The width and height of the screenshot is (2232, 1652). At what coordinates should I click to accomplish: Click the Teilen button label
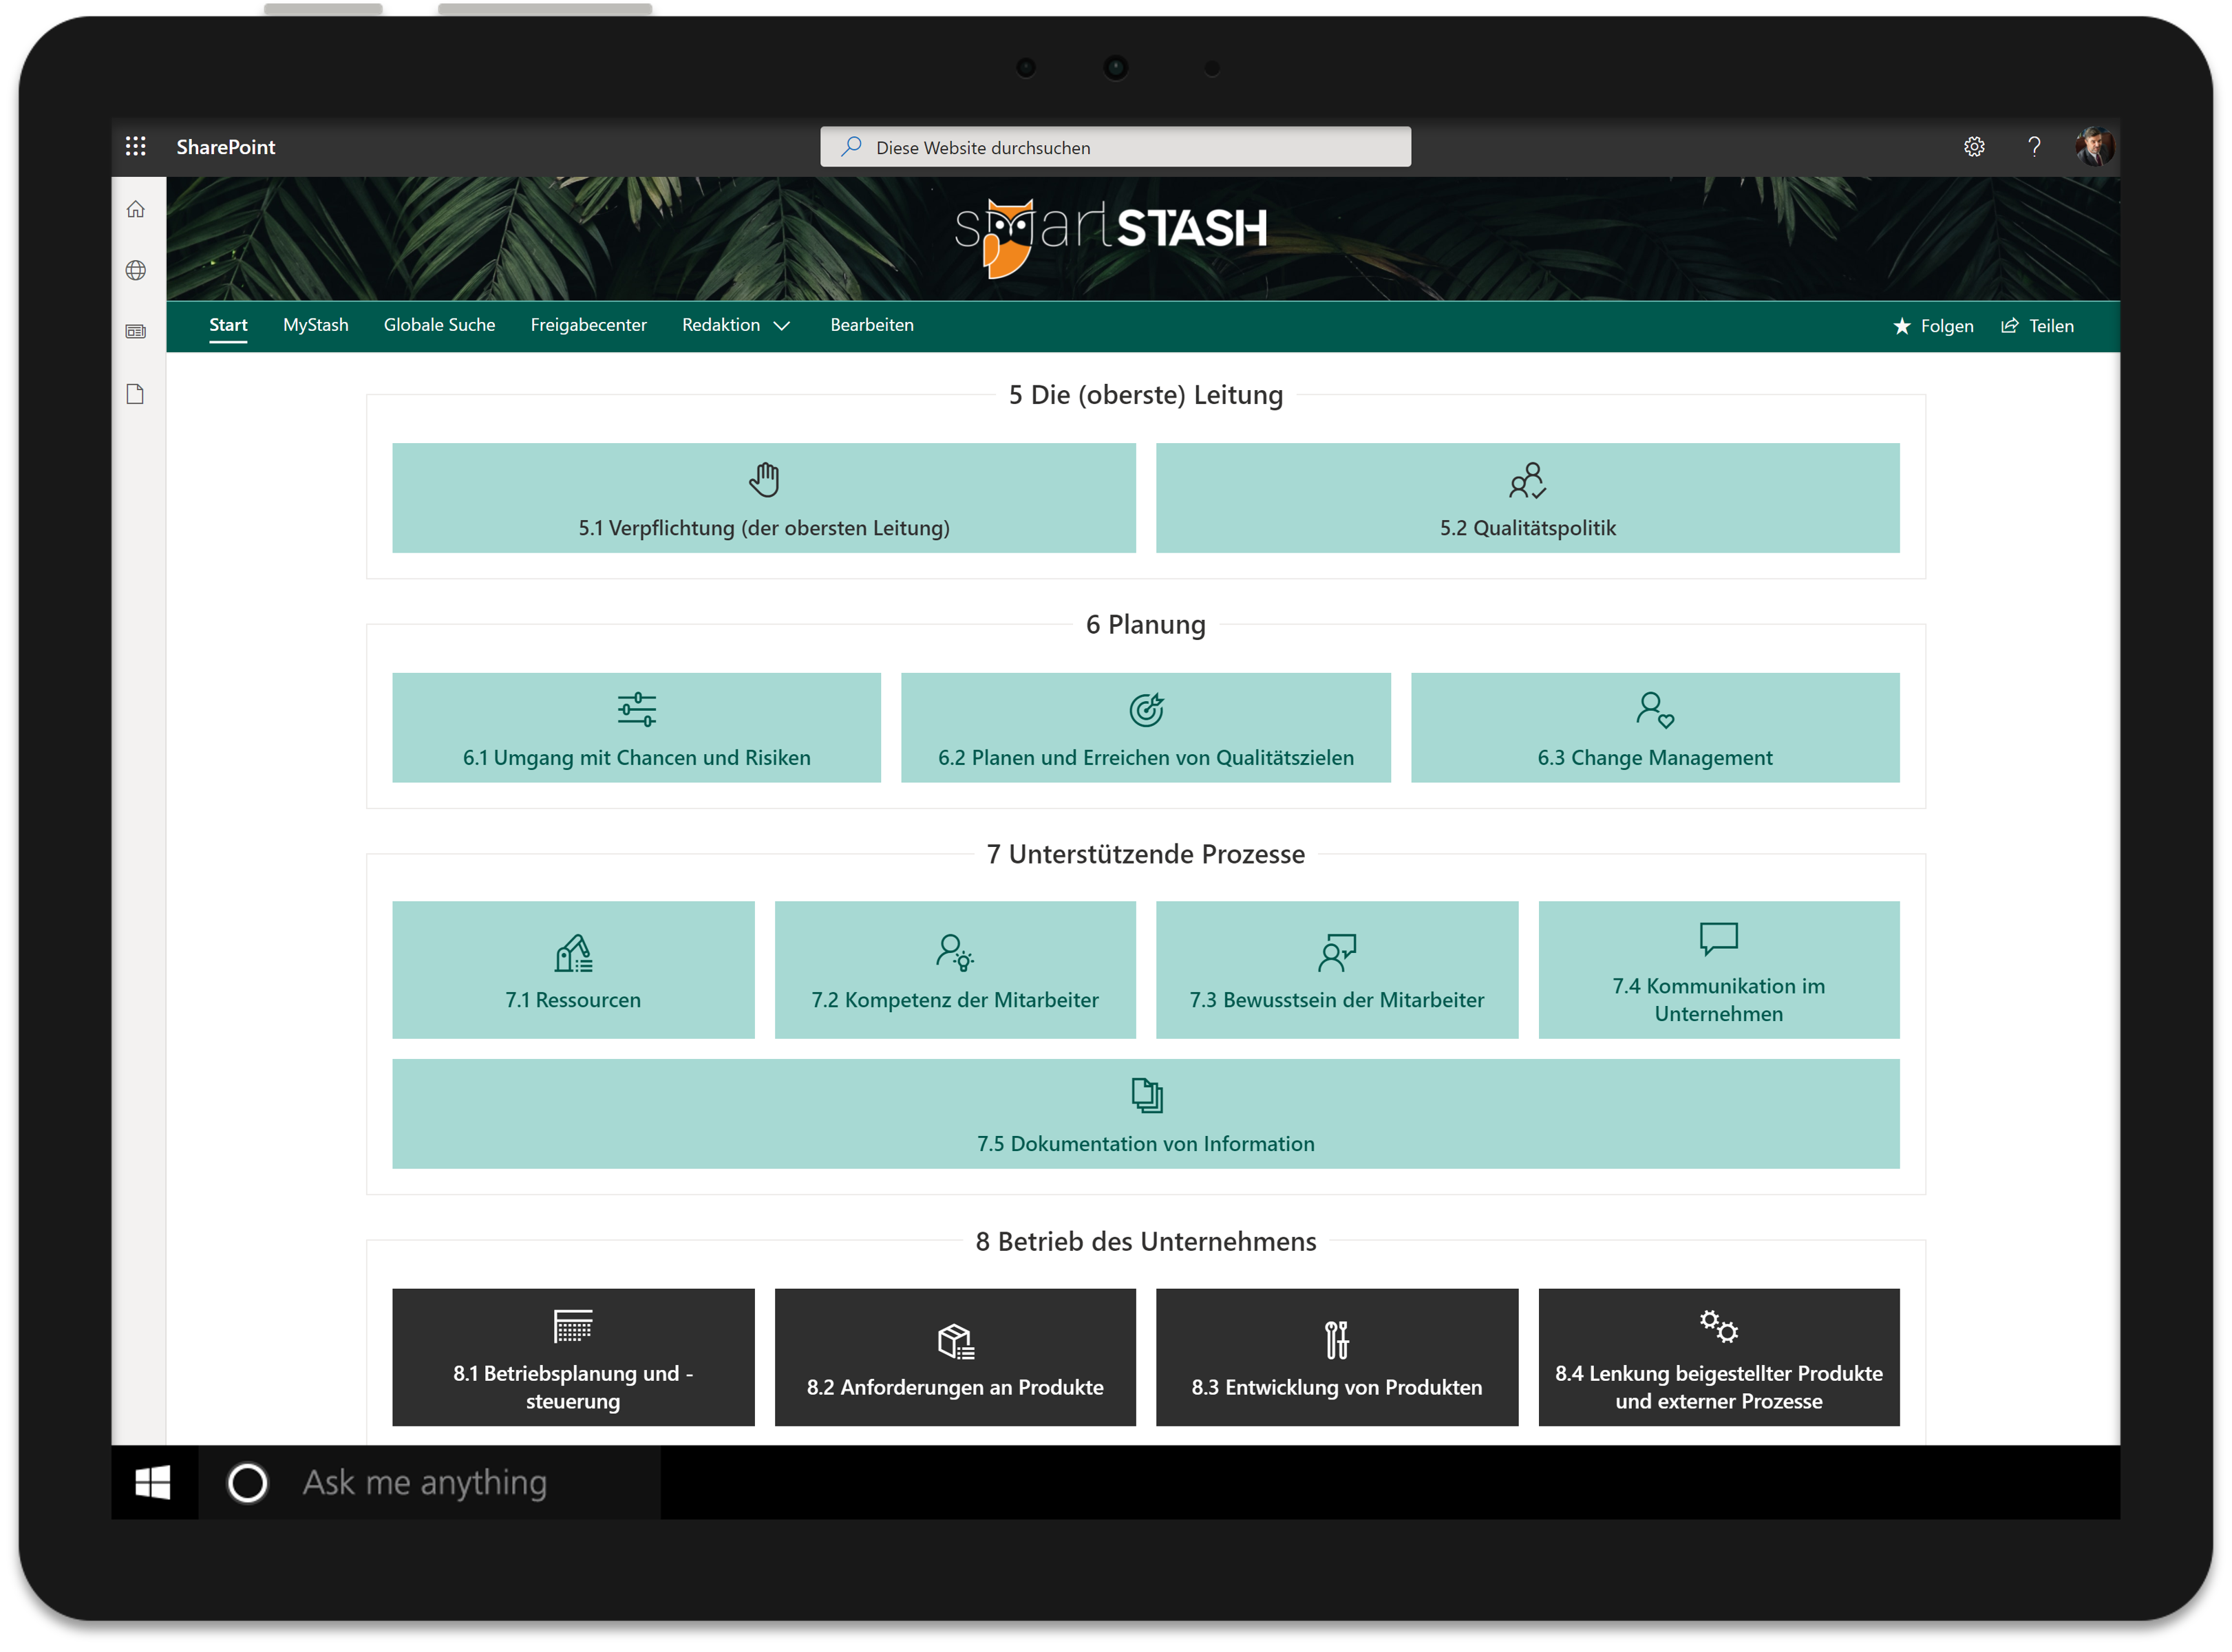[x=2051, y=326]
